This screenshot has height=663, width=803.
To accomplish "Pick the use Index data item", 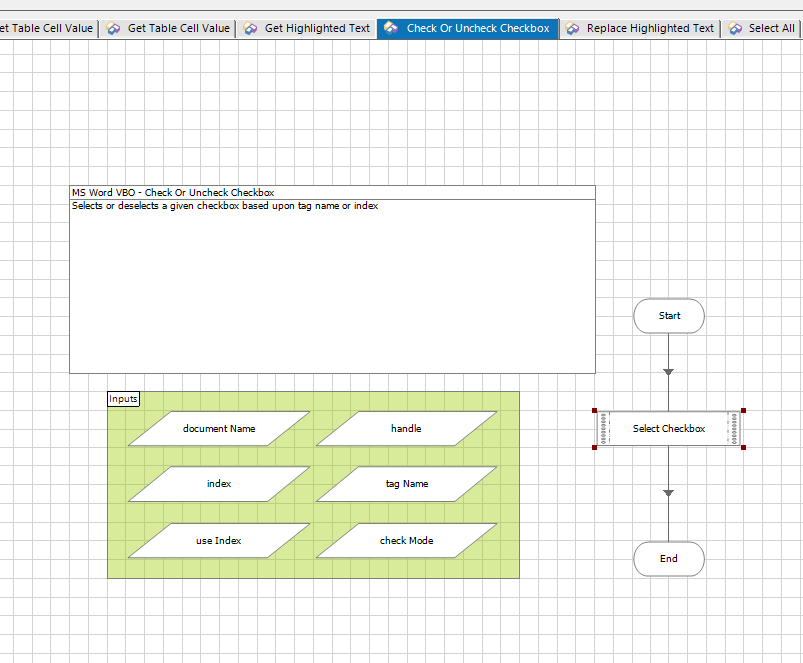I will [219, 541].
